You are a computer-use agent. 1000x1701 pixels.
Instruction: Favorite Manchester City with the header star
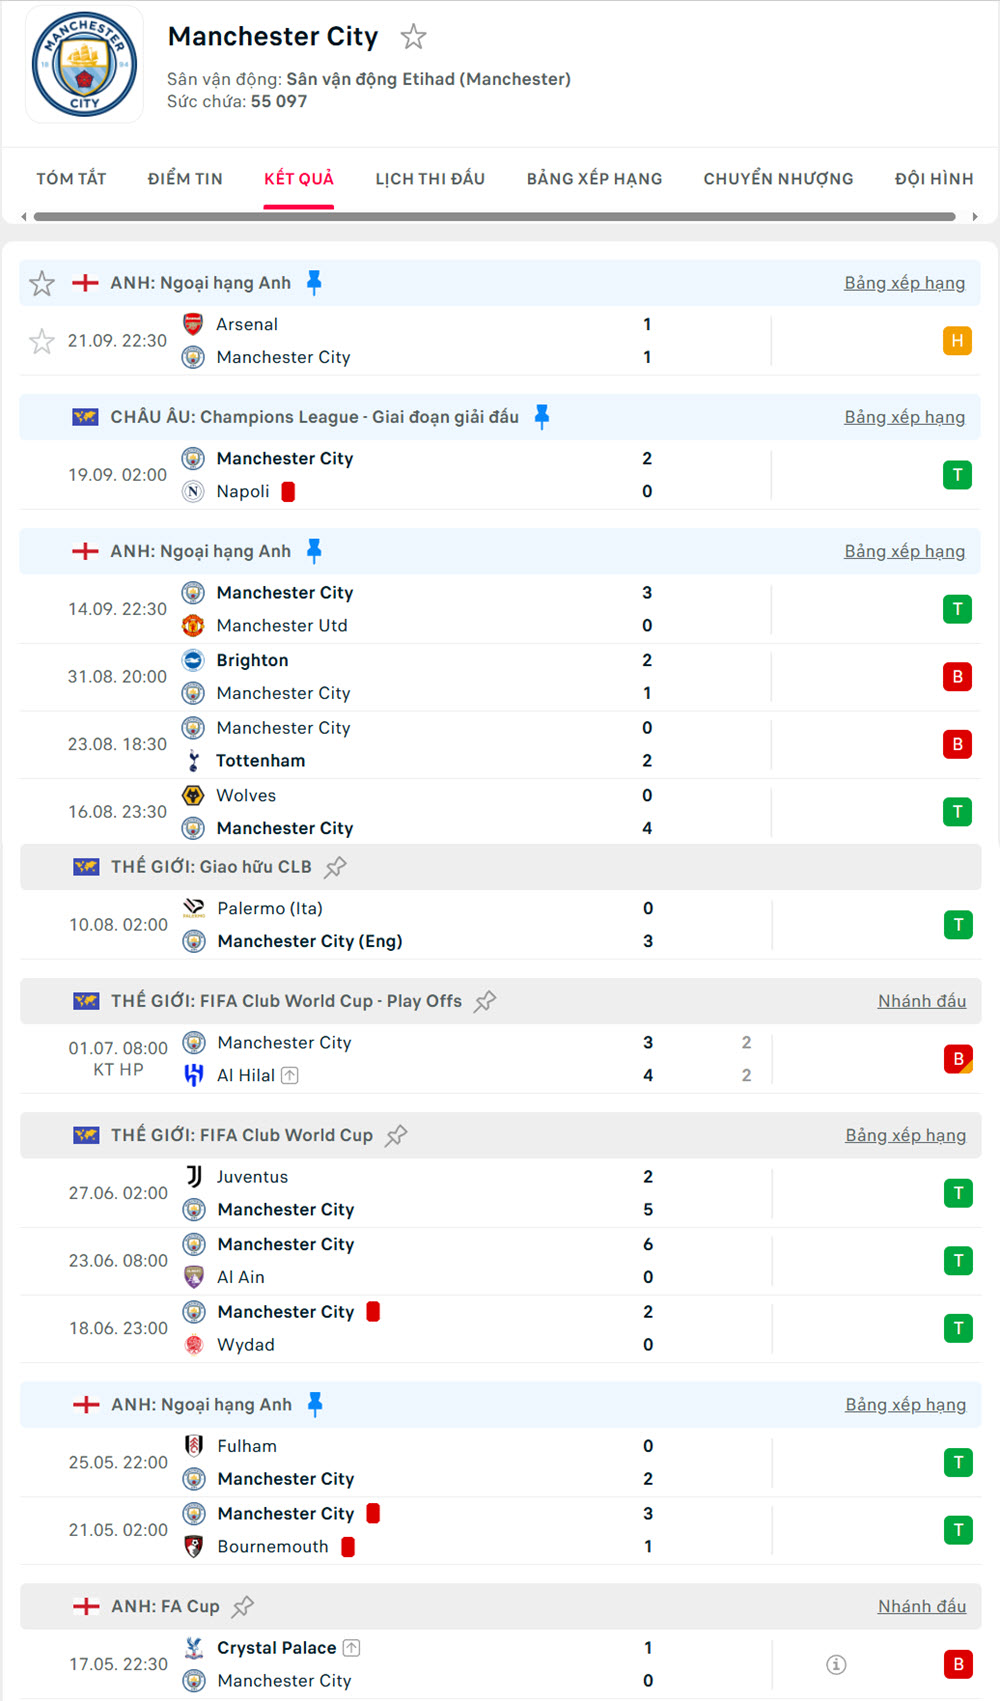[413, 38]
